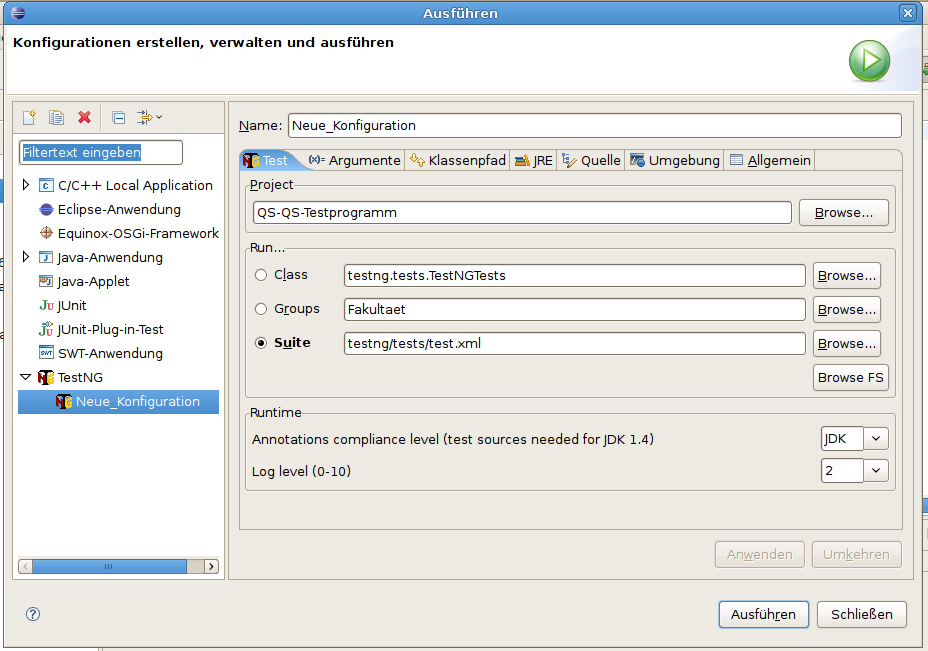Click the Anwenden button
The width and height of the screenshot is (928, 651).
[x=759, y=555]
